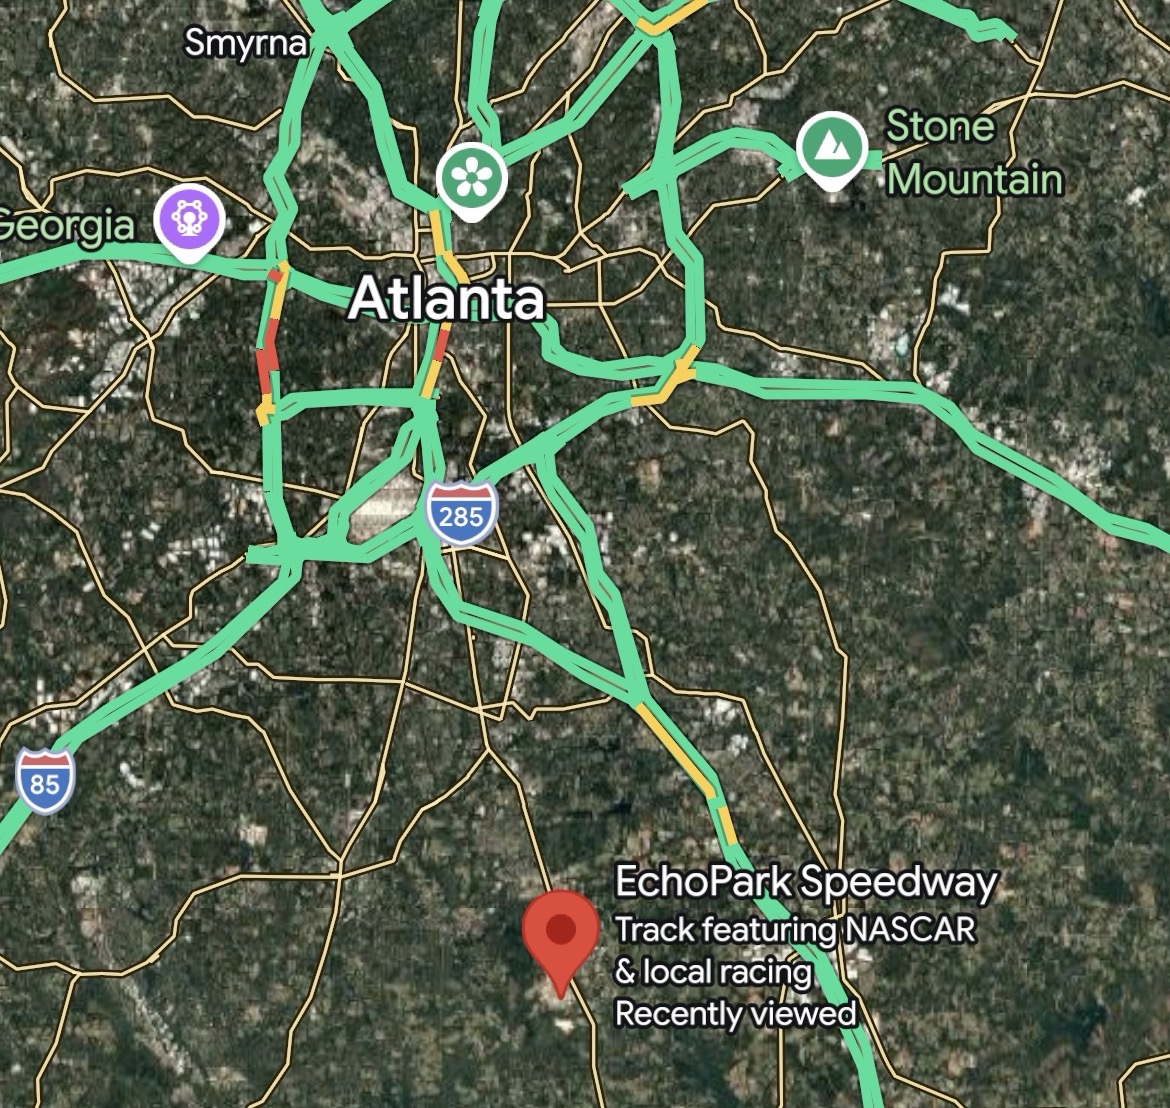
Task: Click the 'Recently viewed' text
Action: pyautogui.click(x=735, y=1013)
